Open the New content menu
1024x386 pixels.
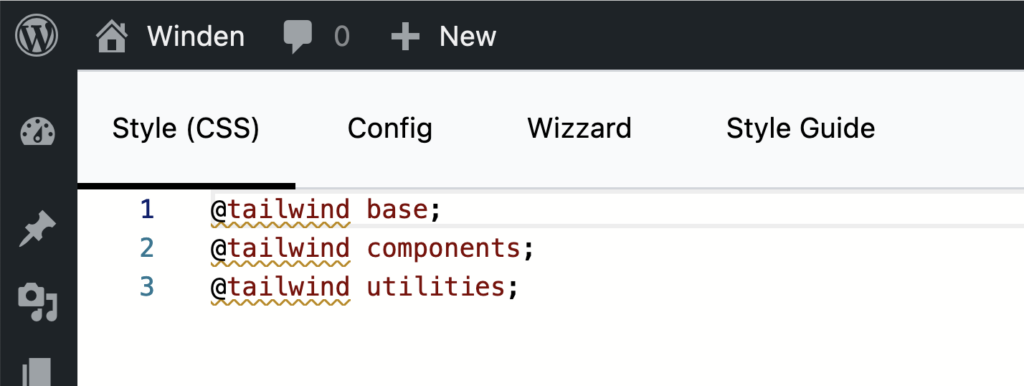[468, 37]
